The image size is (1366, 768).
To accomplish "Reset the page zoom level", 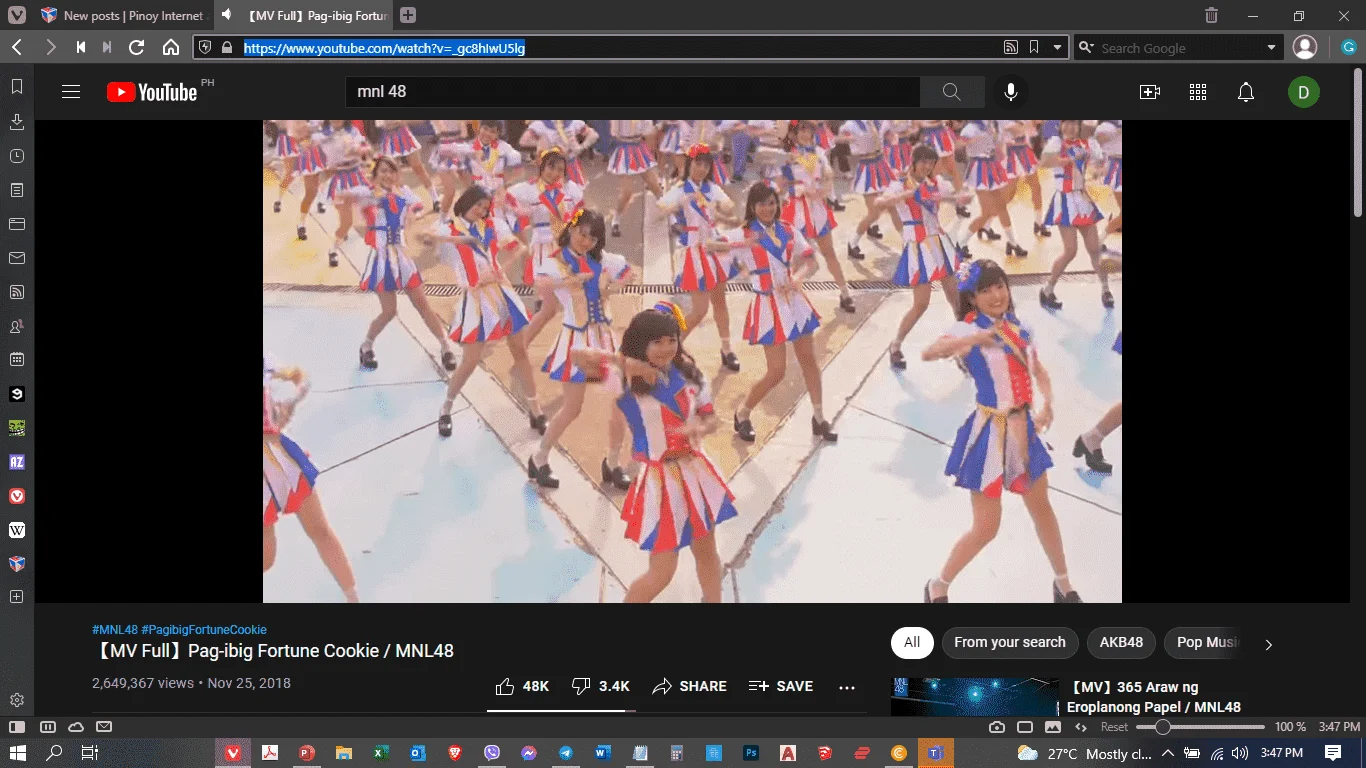I will (1114, 727).
